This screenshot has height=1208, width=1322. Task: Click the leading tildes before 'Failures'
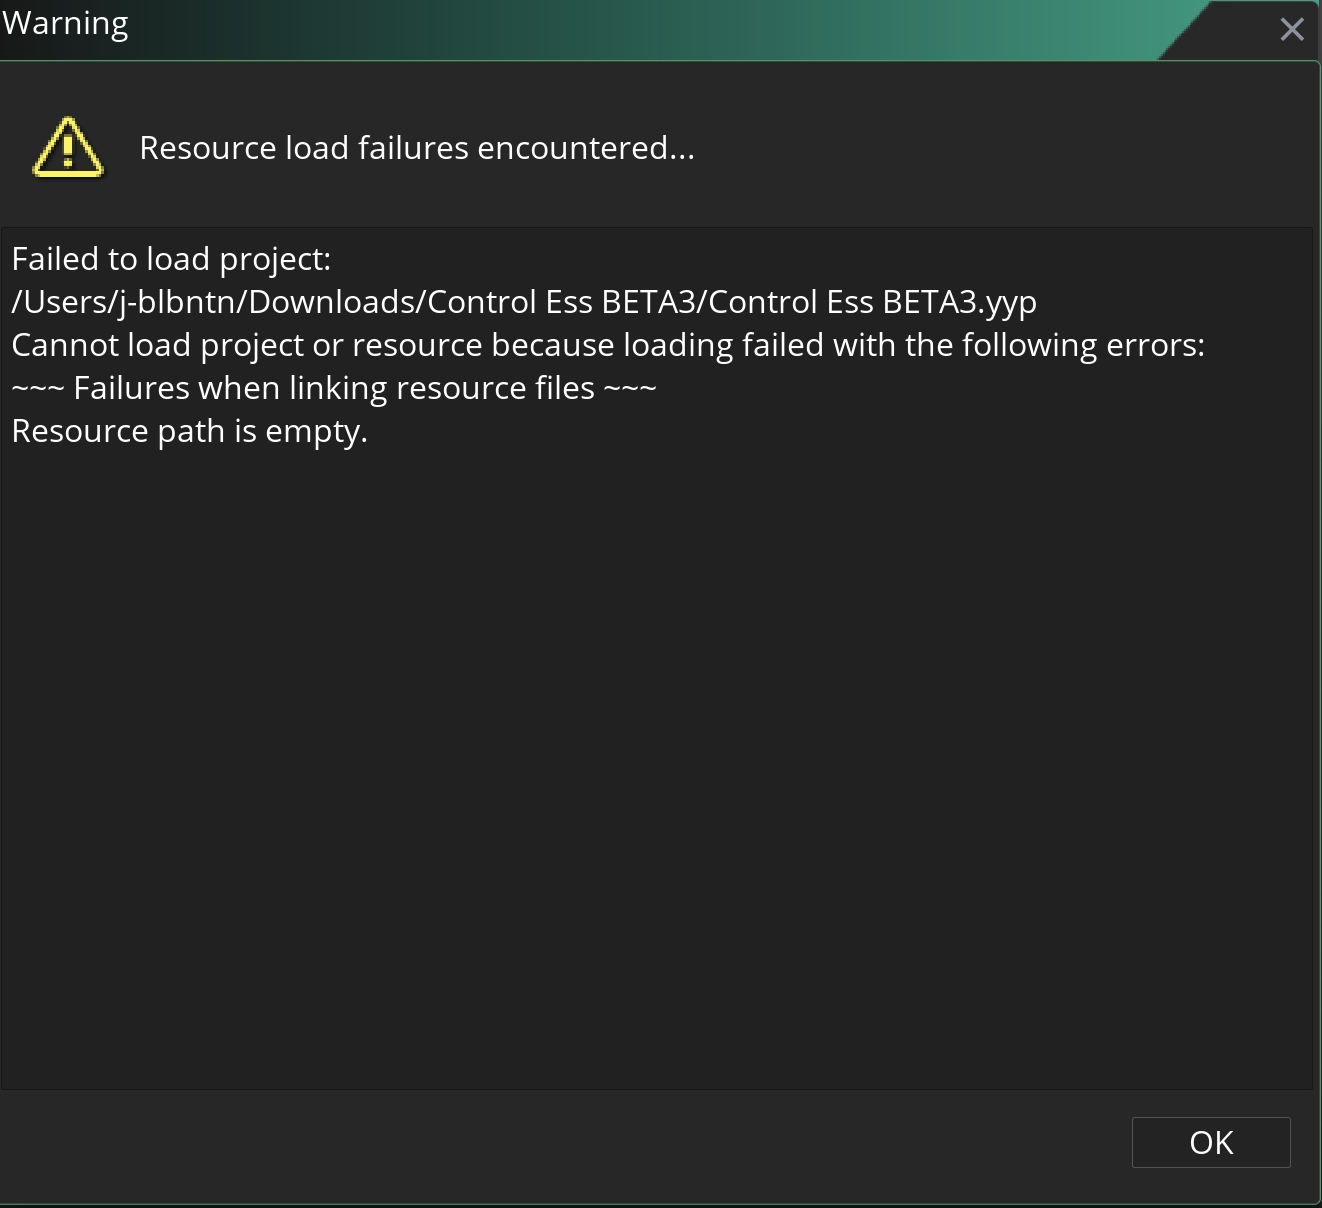pos(38,388)
